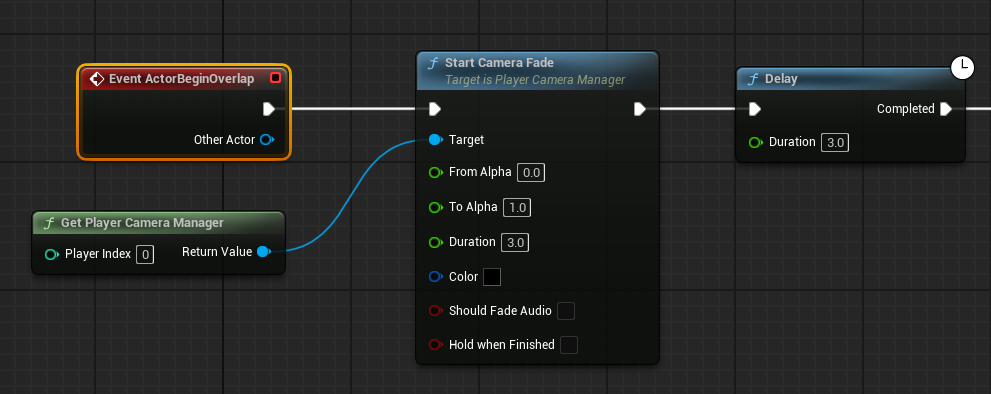The height and width of the screenshot is (394, 991).
Task: Click the Event ActorBeginOverlap execution output pin
Action: click(x=269, y=109)
